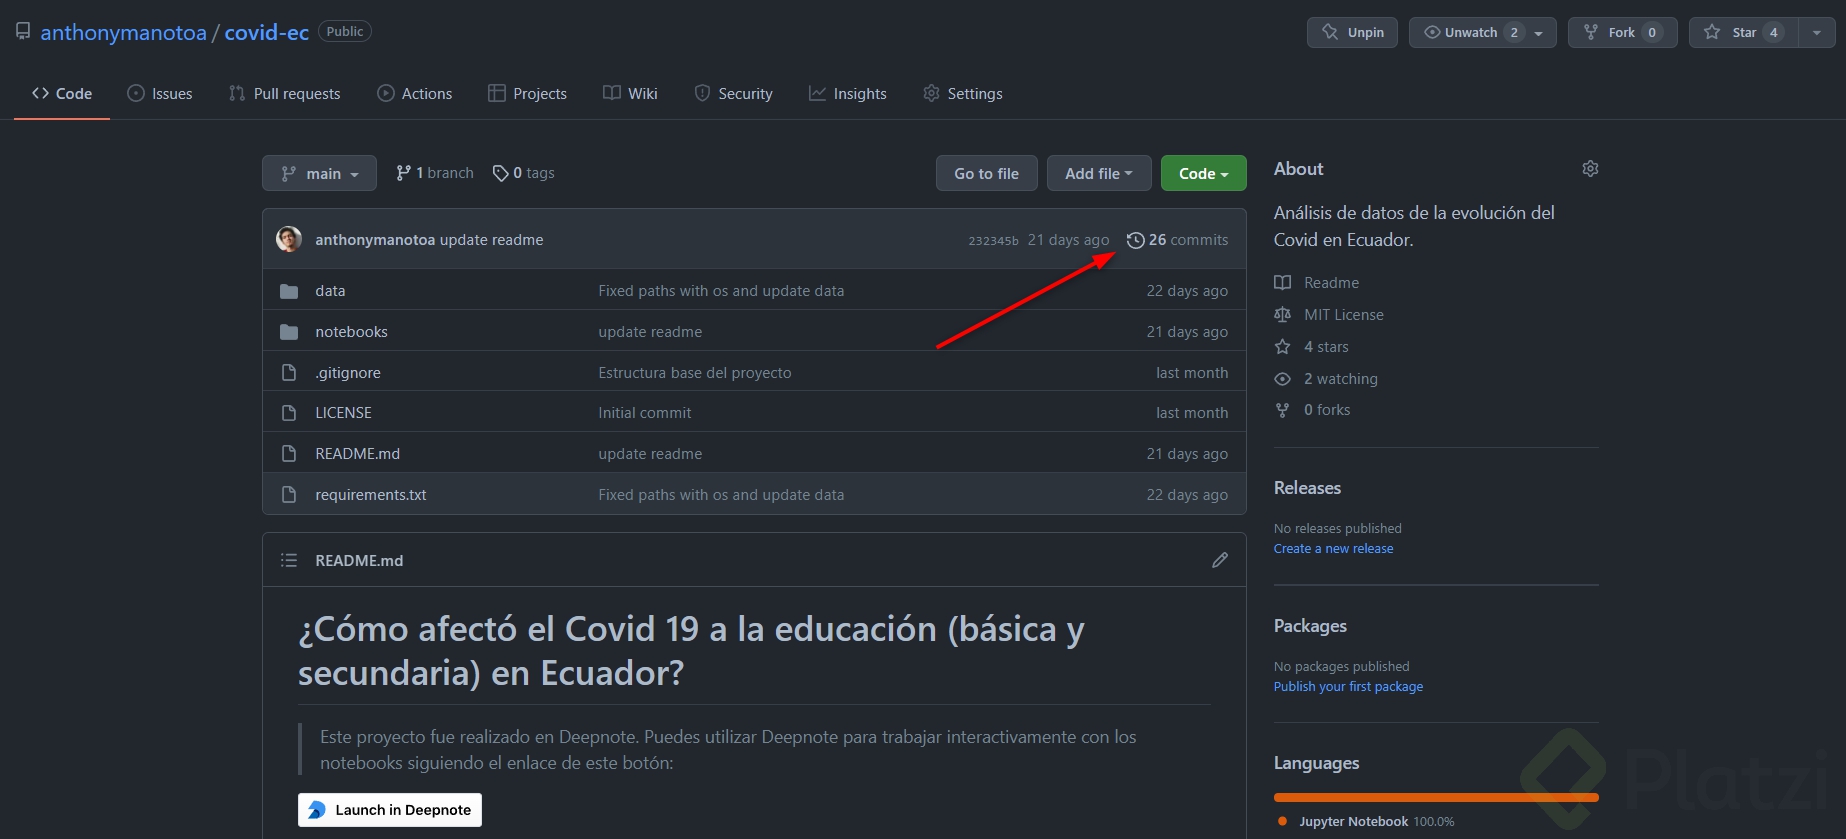The height and width of the screenshot is (839, 1846).
Task: Fork the repository
Action: point(1622,32)
